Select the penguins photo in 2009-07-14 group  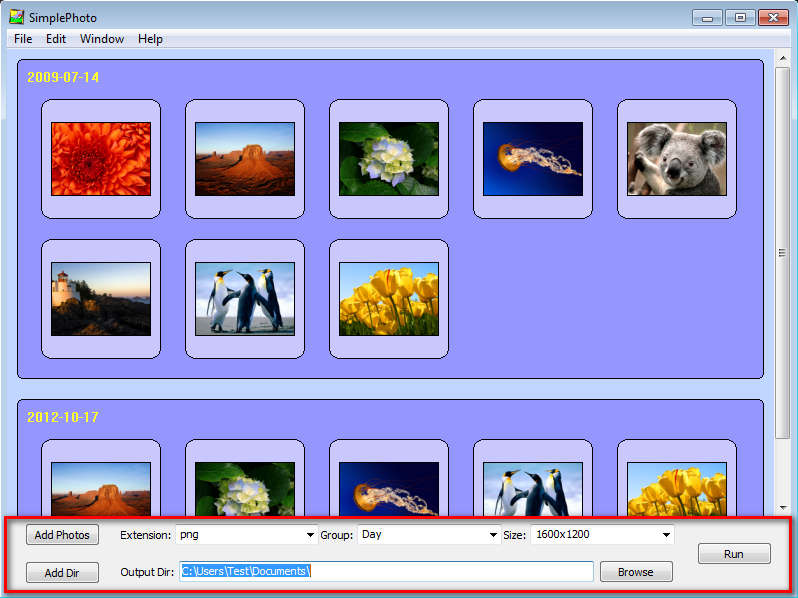(245, 299)
